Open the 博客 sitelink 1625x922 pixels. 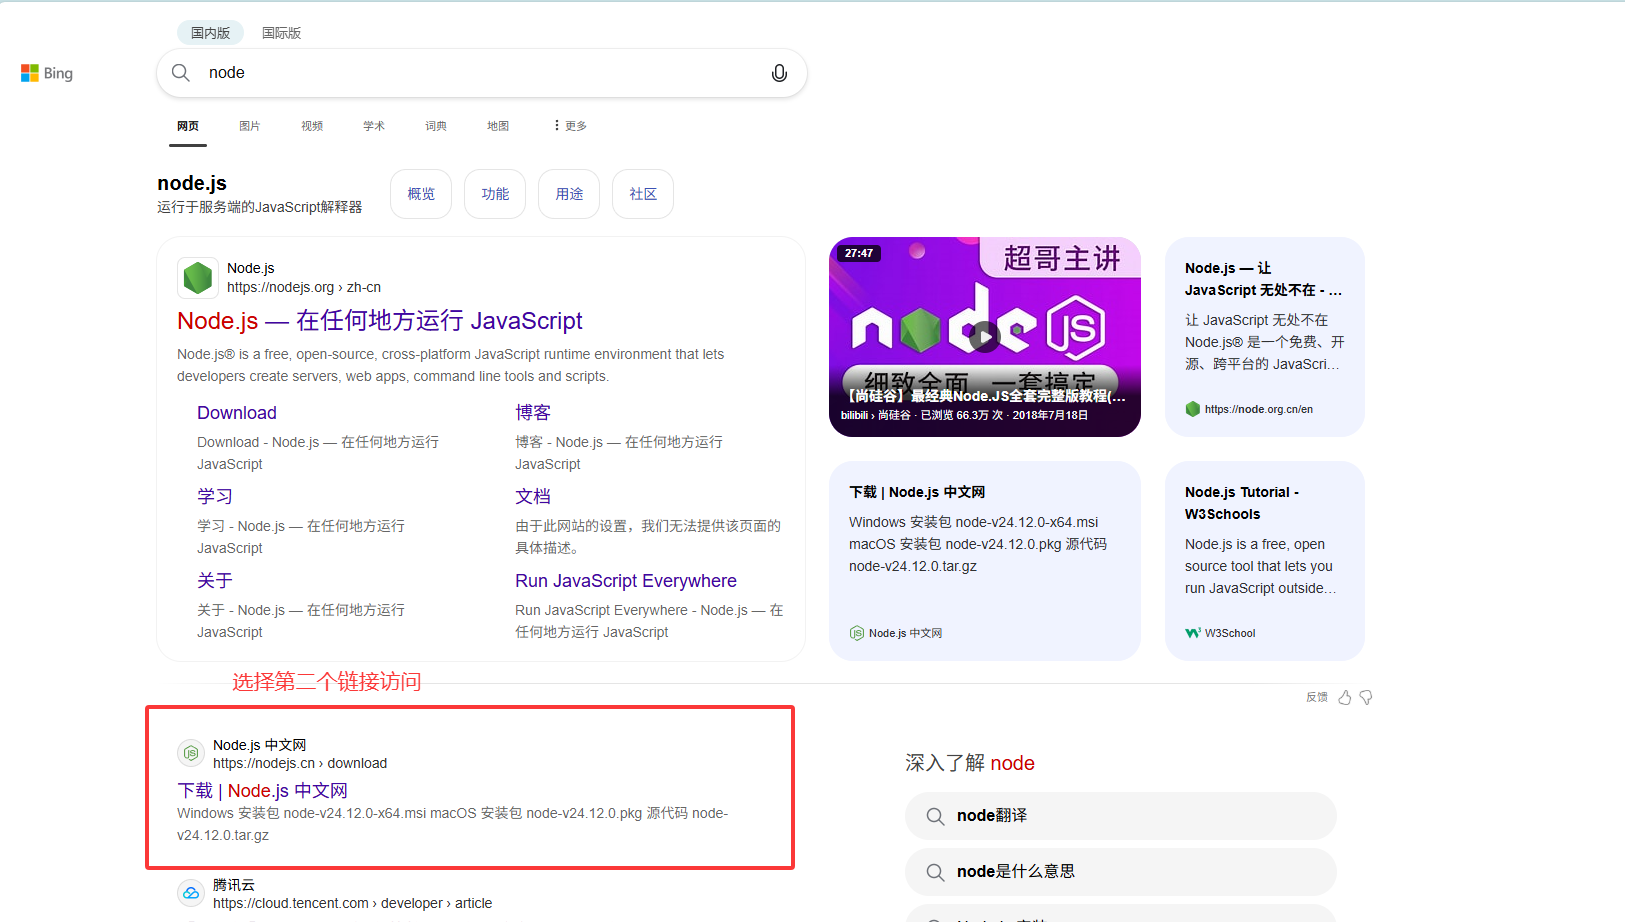(x=533, y=413)
